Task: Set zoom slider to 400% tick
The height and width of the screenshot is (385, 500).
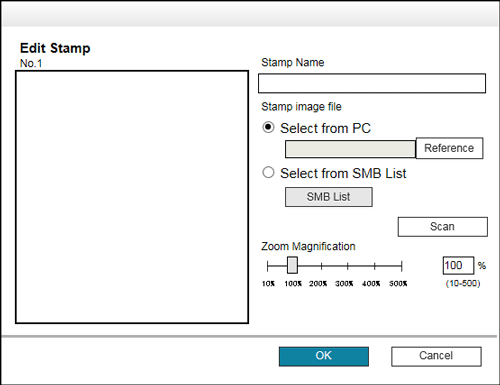Action: coord(375,266)
